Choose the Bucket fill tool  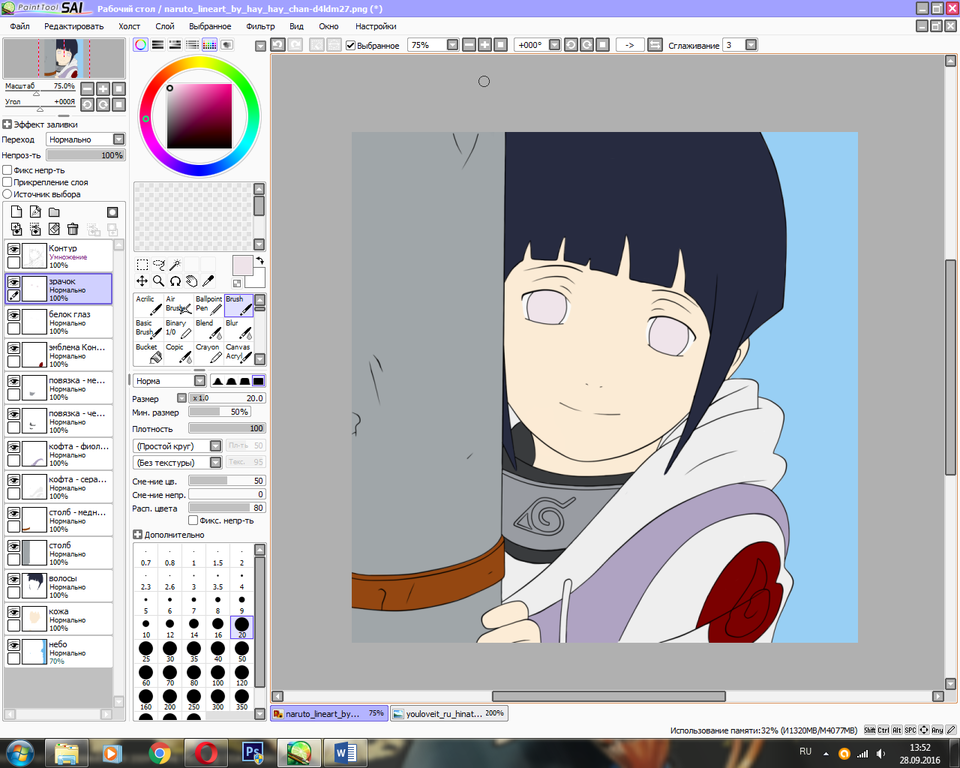pos(148,353)
